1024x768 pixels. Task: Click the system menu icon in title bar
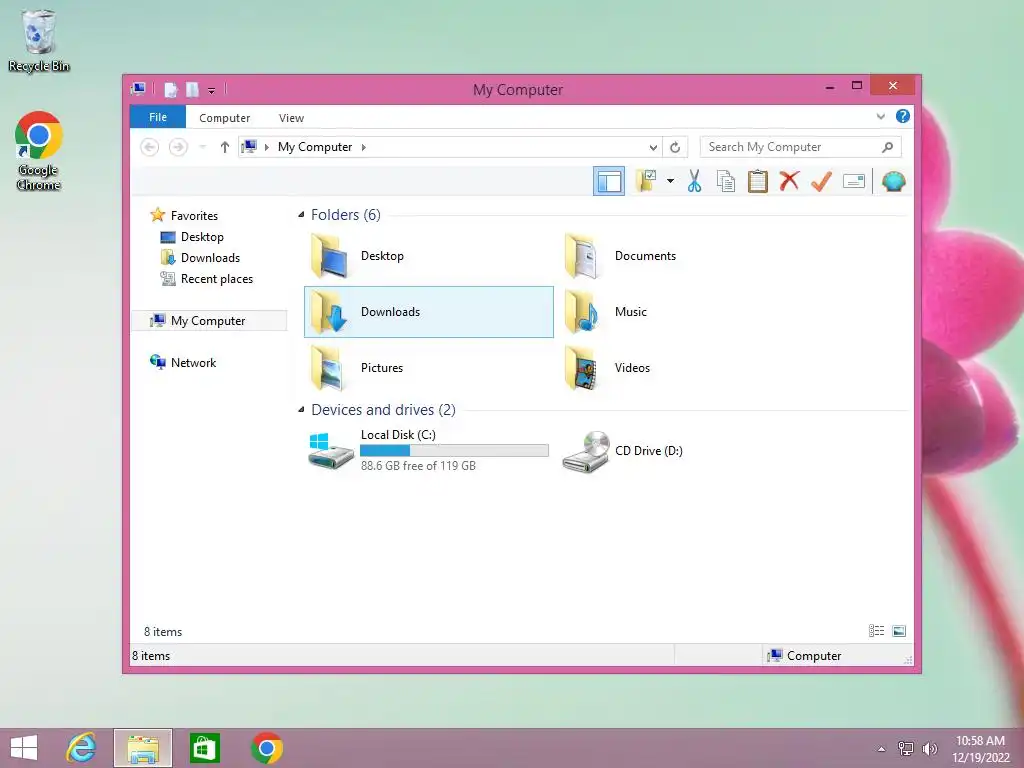coord(138,89)
